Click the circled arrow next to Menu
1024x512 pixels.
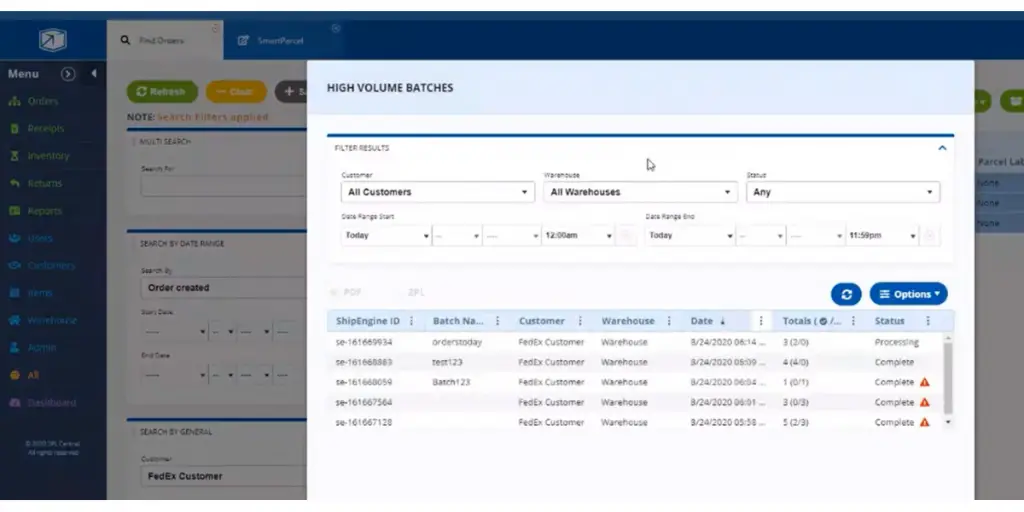68,74
